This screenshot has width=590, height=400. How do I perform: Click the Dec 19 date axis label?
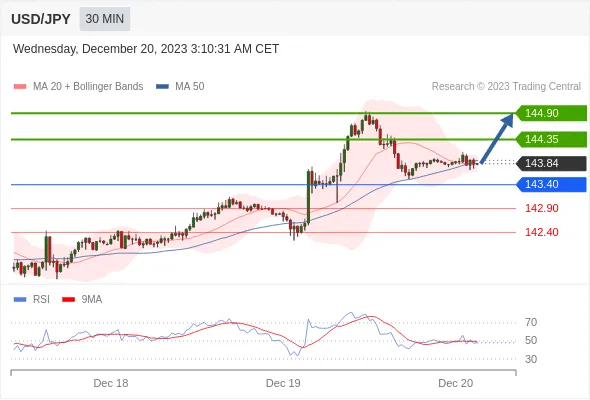click(283, 383)
